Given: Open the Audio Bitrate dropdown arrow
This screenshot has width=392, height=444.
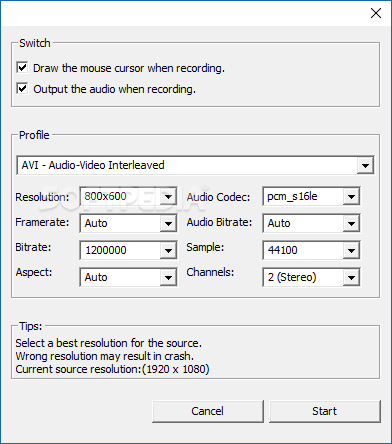Looking at the screenshot, I should tap(351, 223).
